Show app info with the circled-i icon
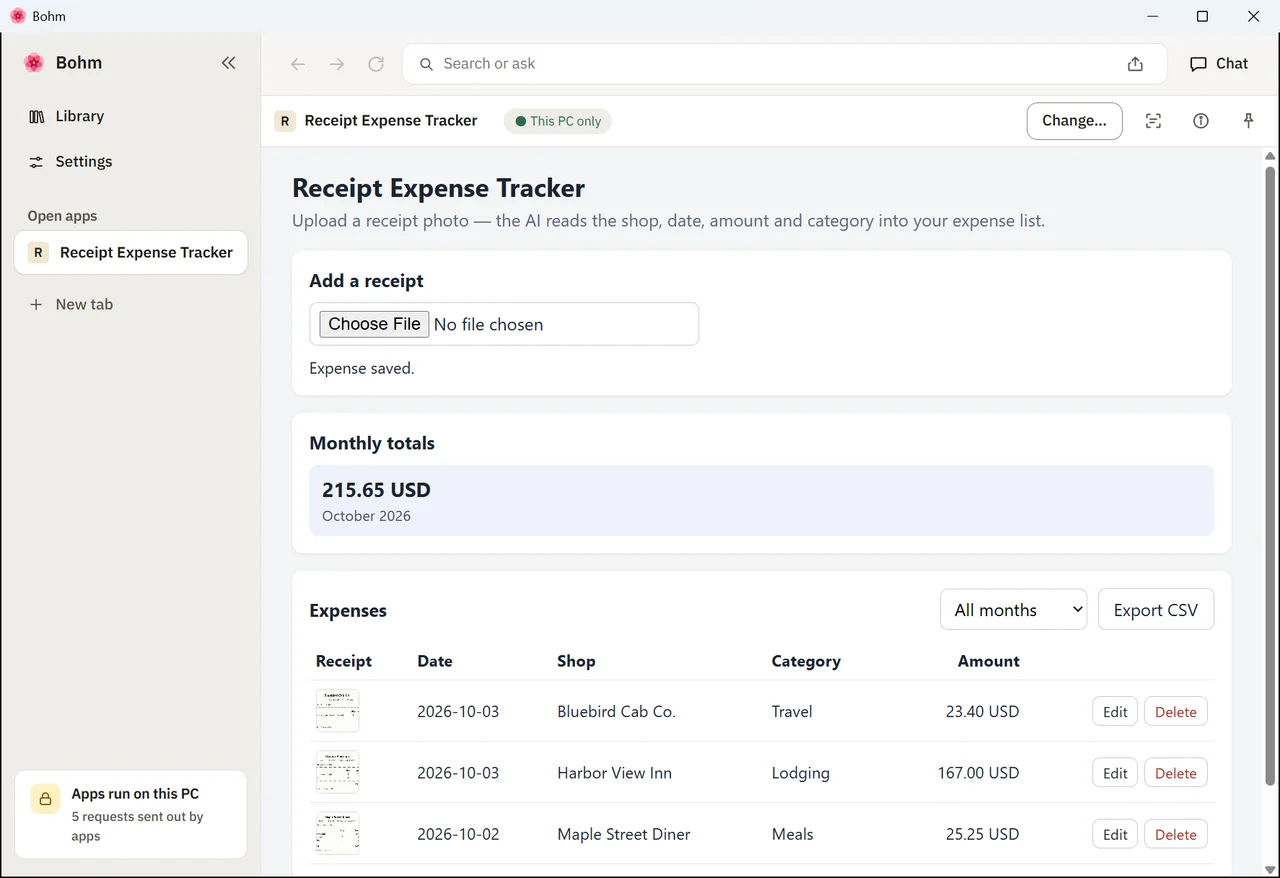Image resolution: width=1280 pixels, height=878 pixels. coord(1201,121)
